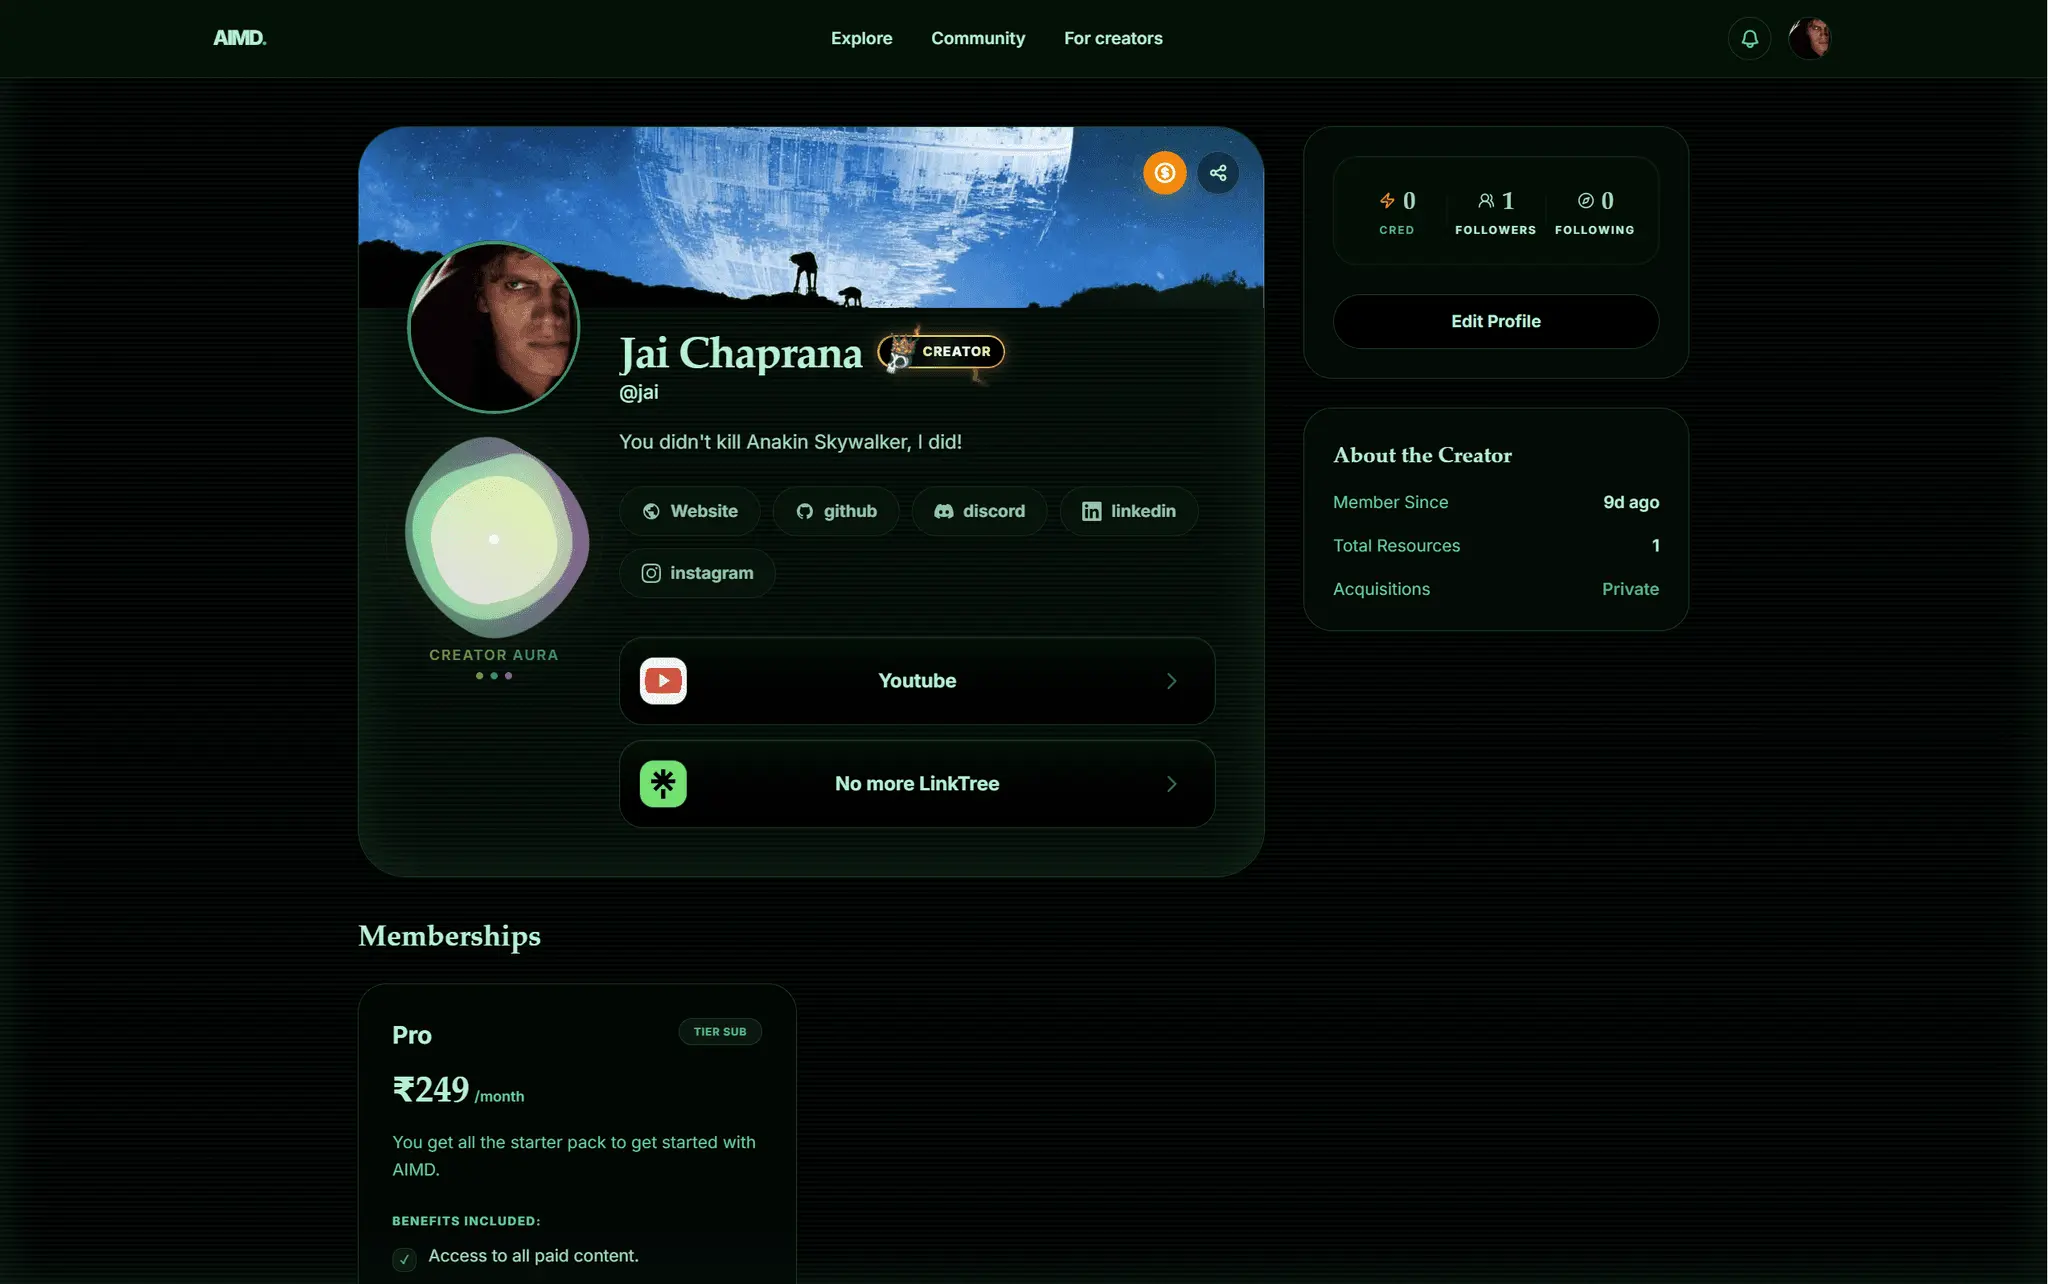Click the CREATOR badge

(941, 351)
